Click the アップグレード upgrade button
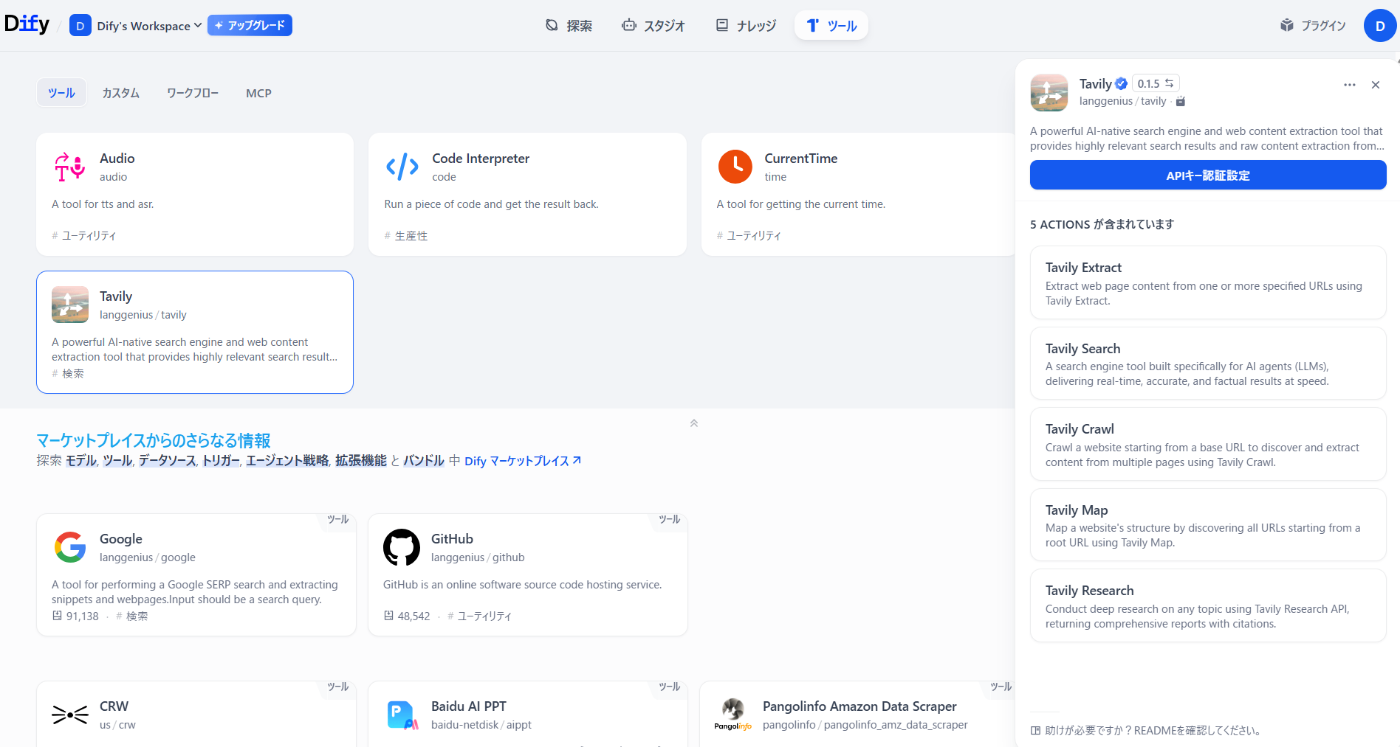This screenshot has height=747, width=1400. click(x=250, y=25)
